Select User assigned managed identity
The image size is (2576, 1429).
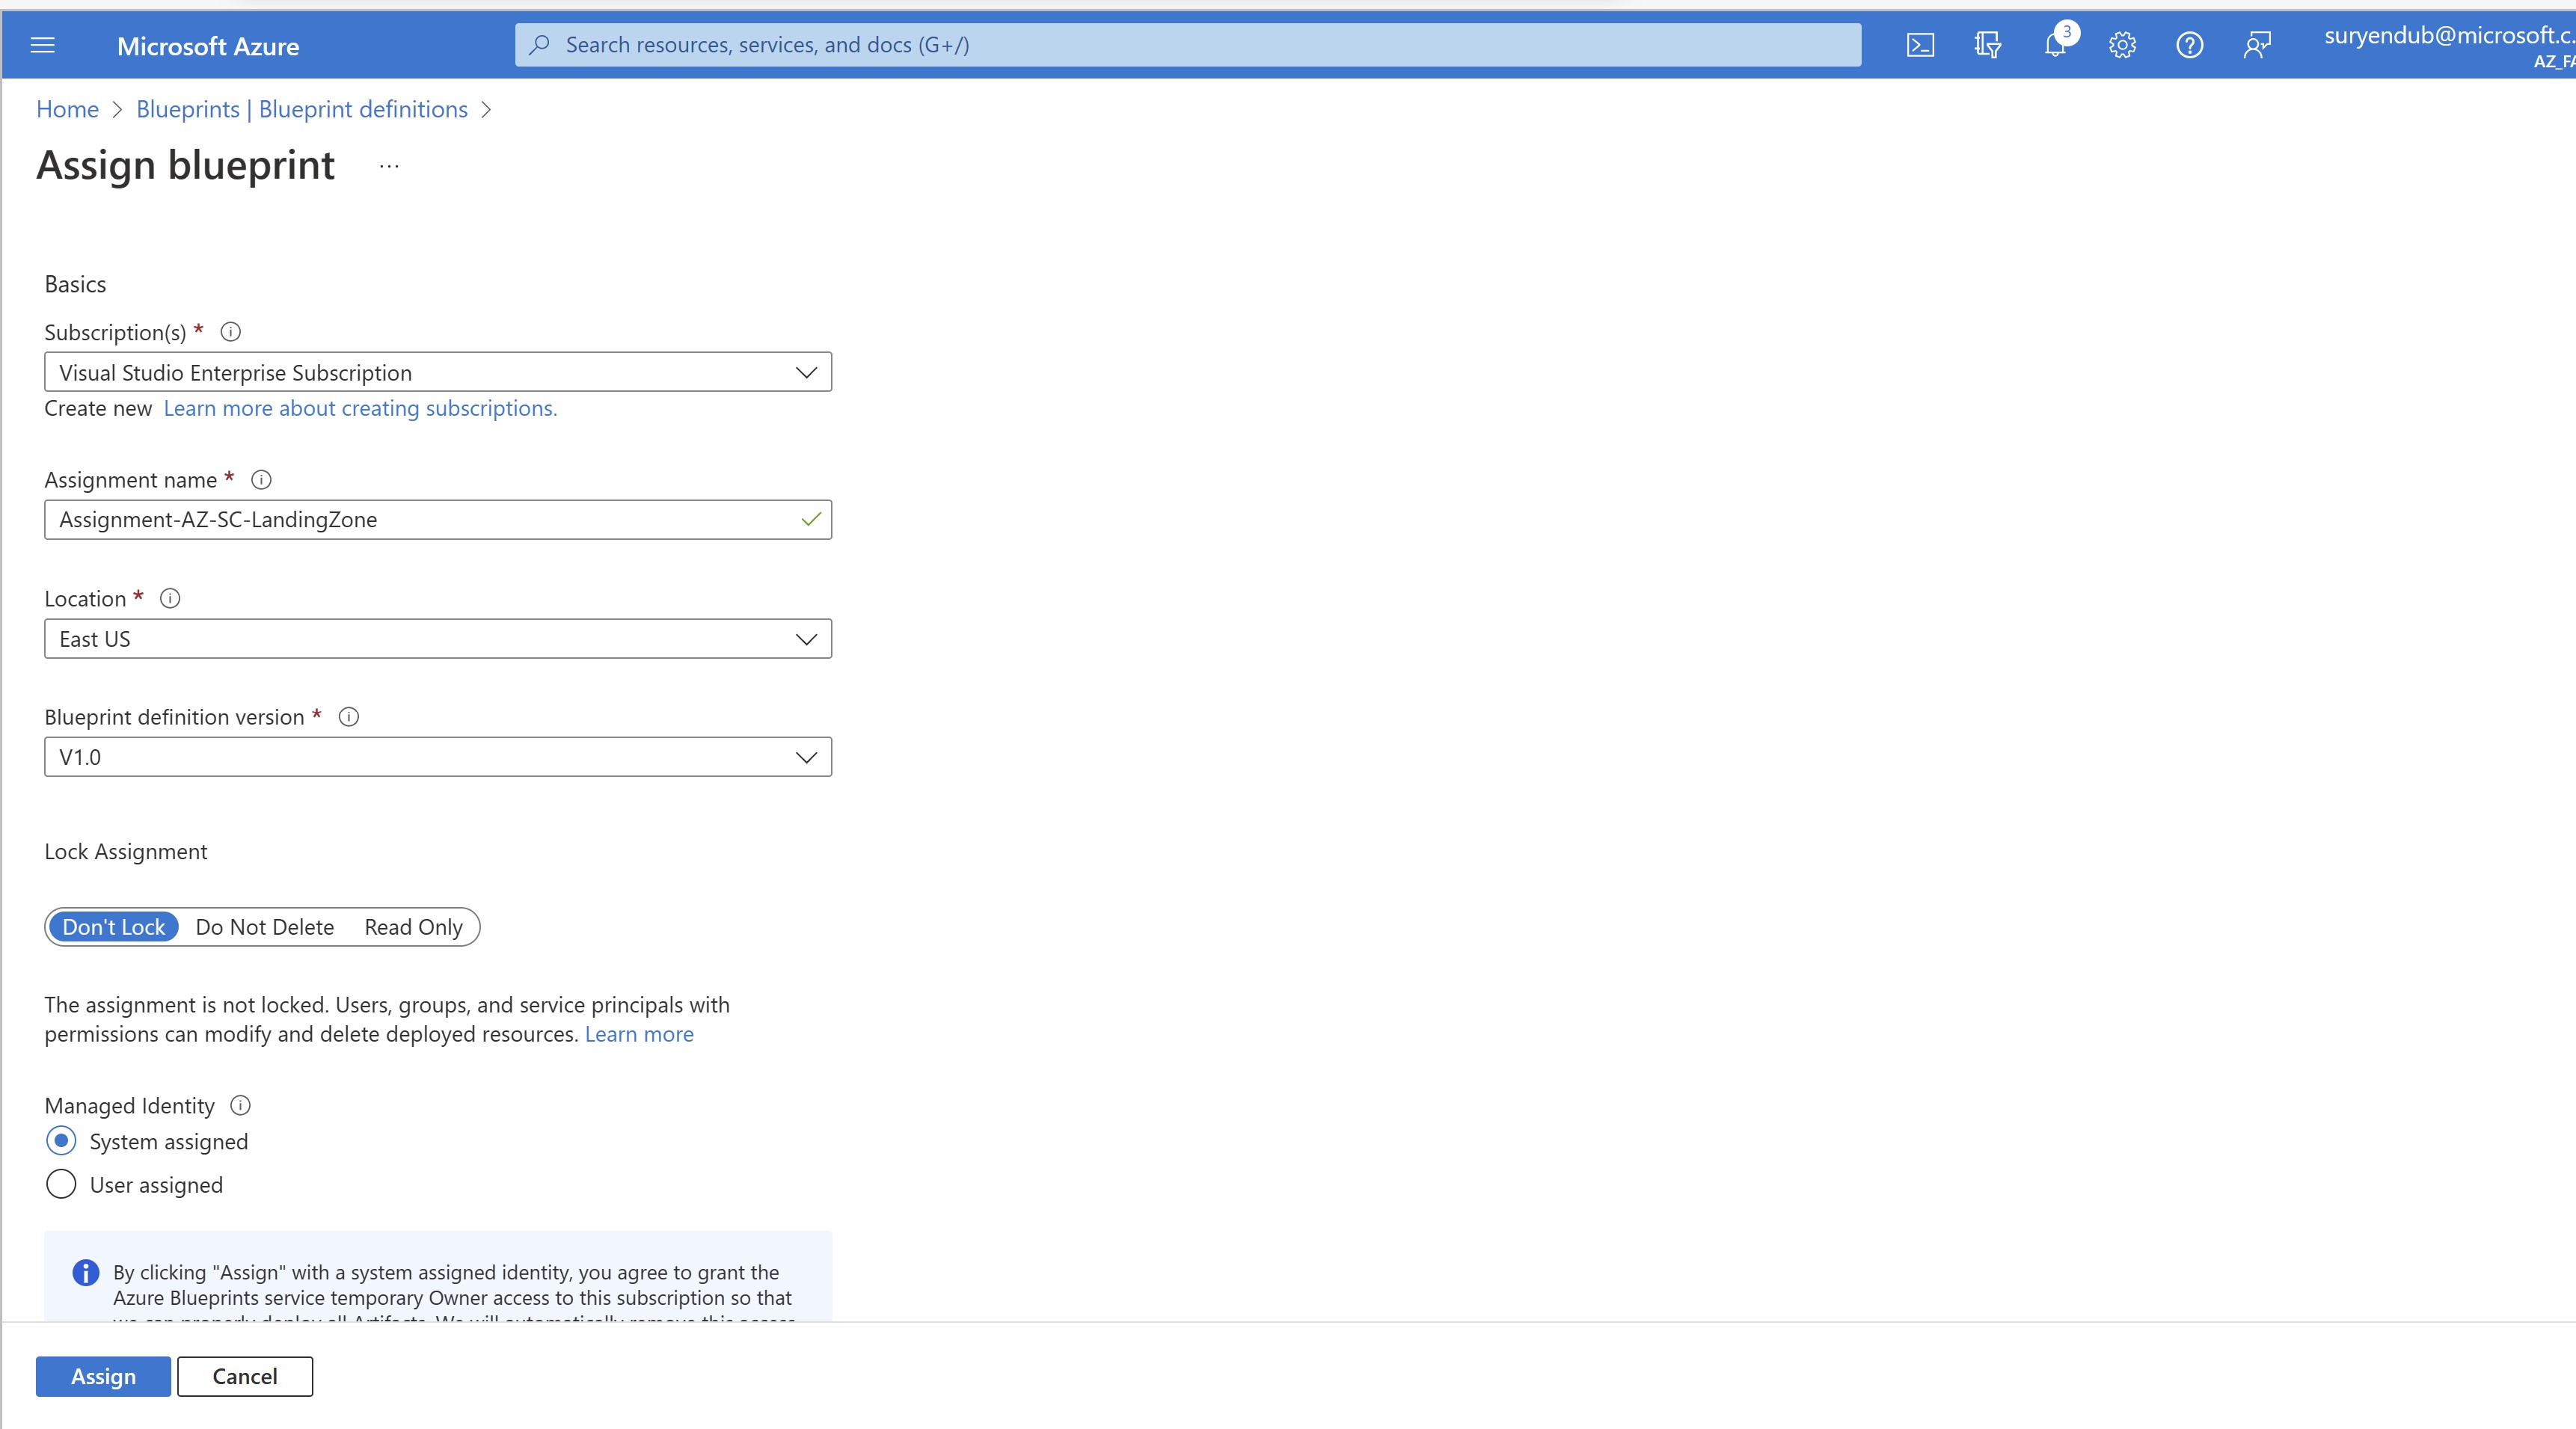(61, 1185)
